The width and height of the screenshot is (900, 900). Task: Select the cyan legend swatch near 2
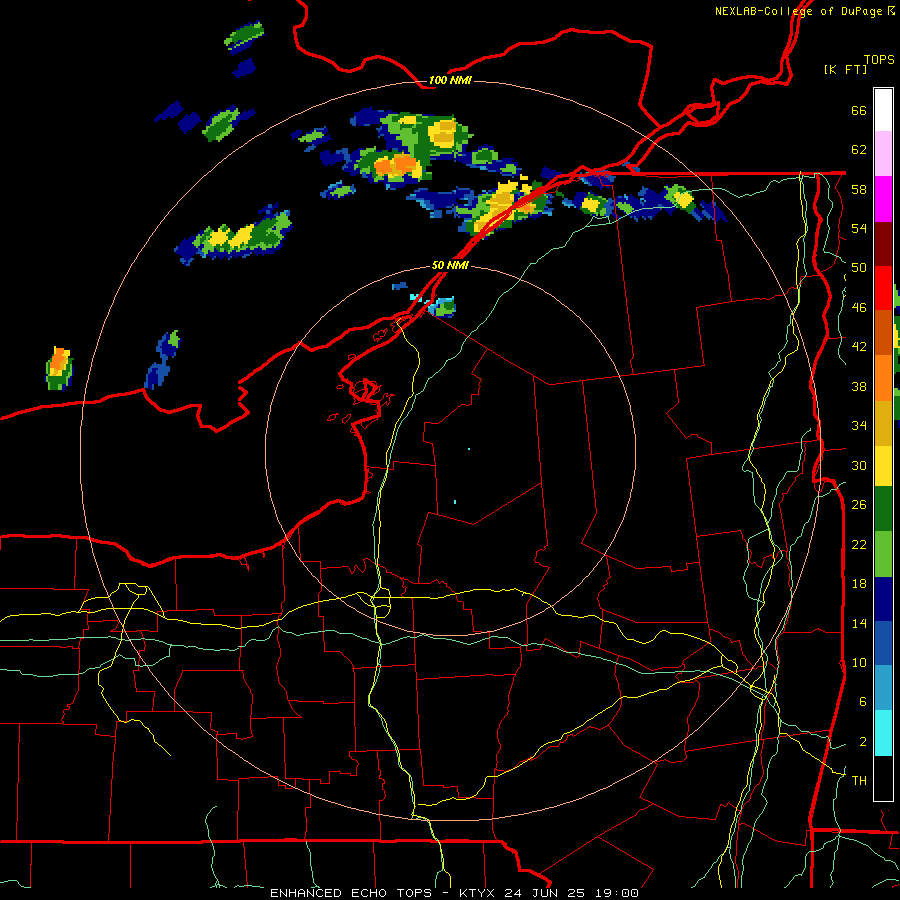[x=883, y=733]
